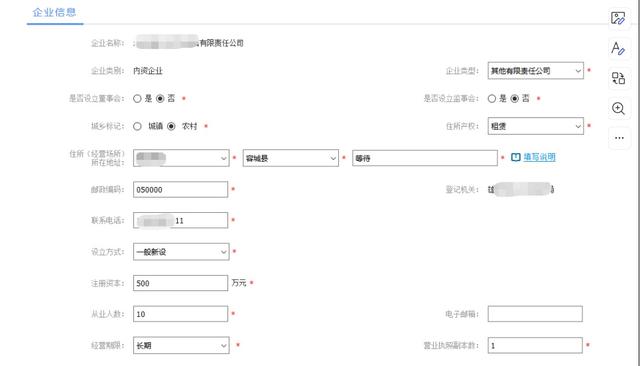Click the empty 电子邮箱 field
Viewport: 640px width, 366px height.
pyautogui.click(x=535, y=314)
